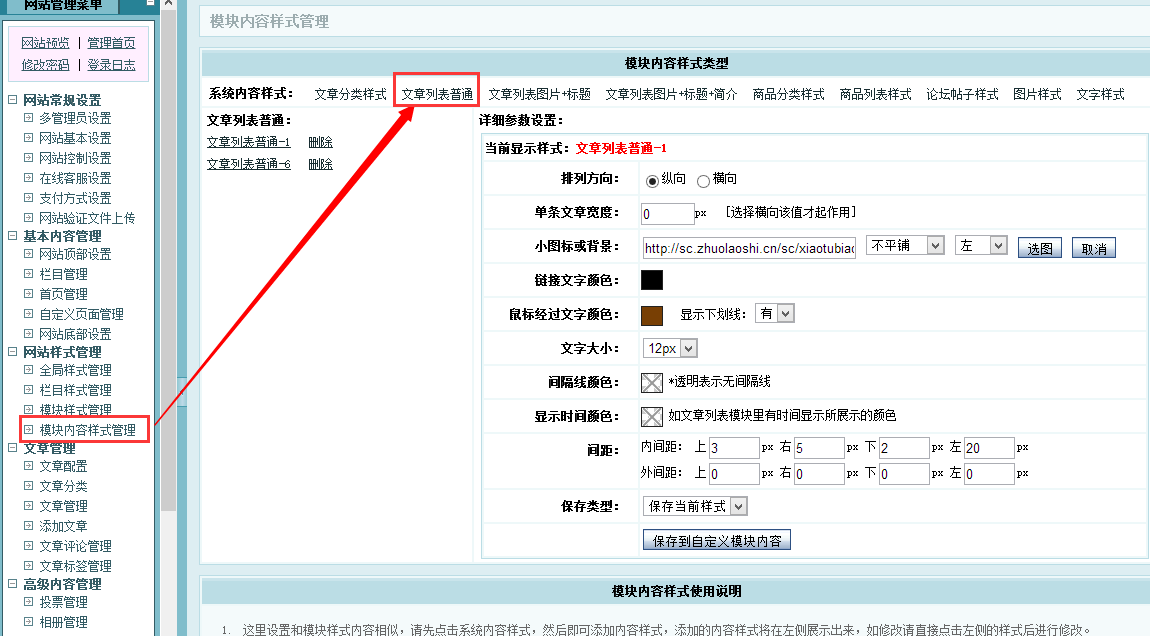Switch to the 文章分类样式 tab
1150x636 pixels.
(350, 94)
